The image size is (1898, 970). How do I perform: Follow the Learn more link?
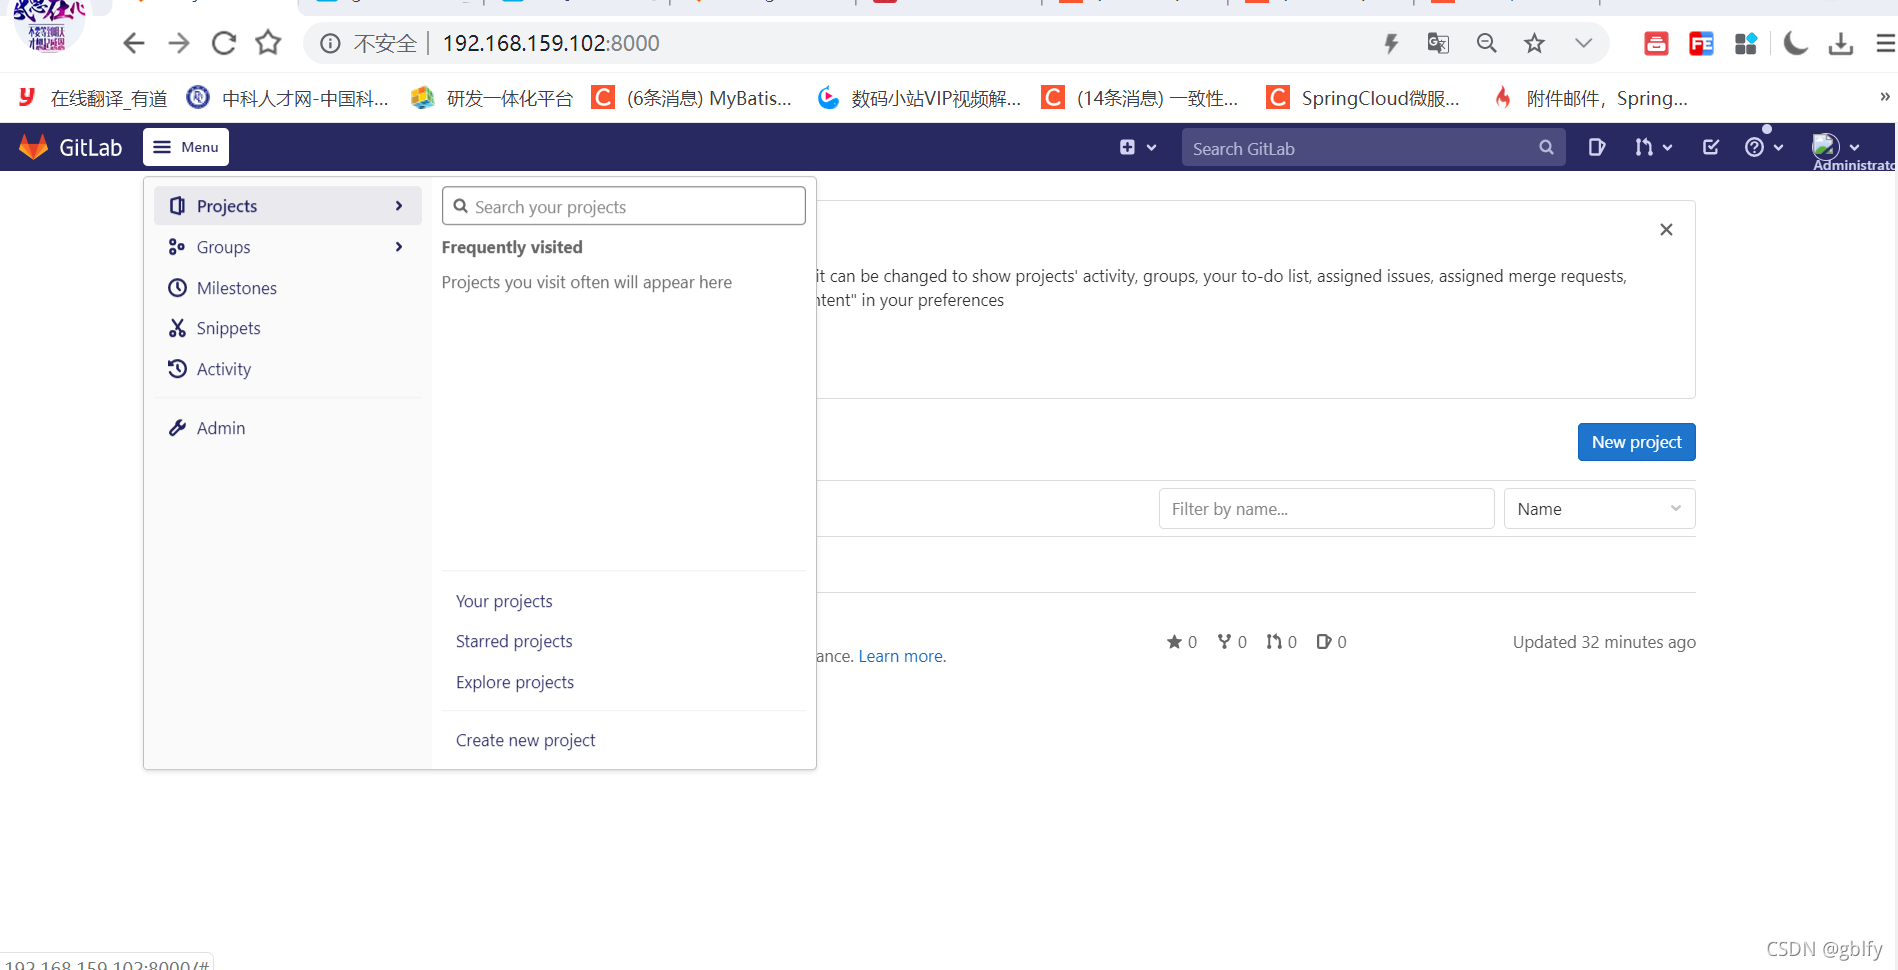point(898,655)
